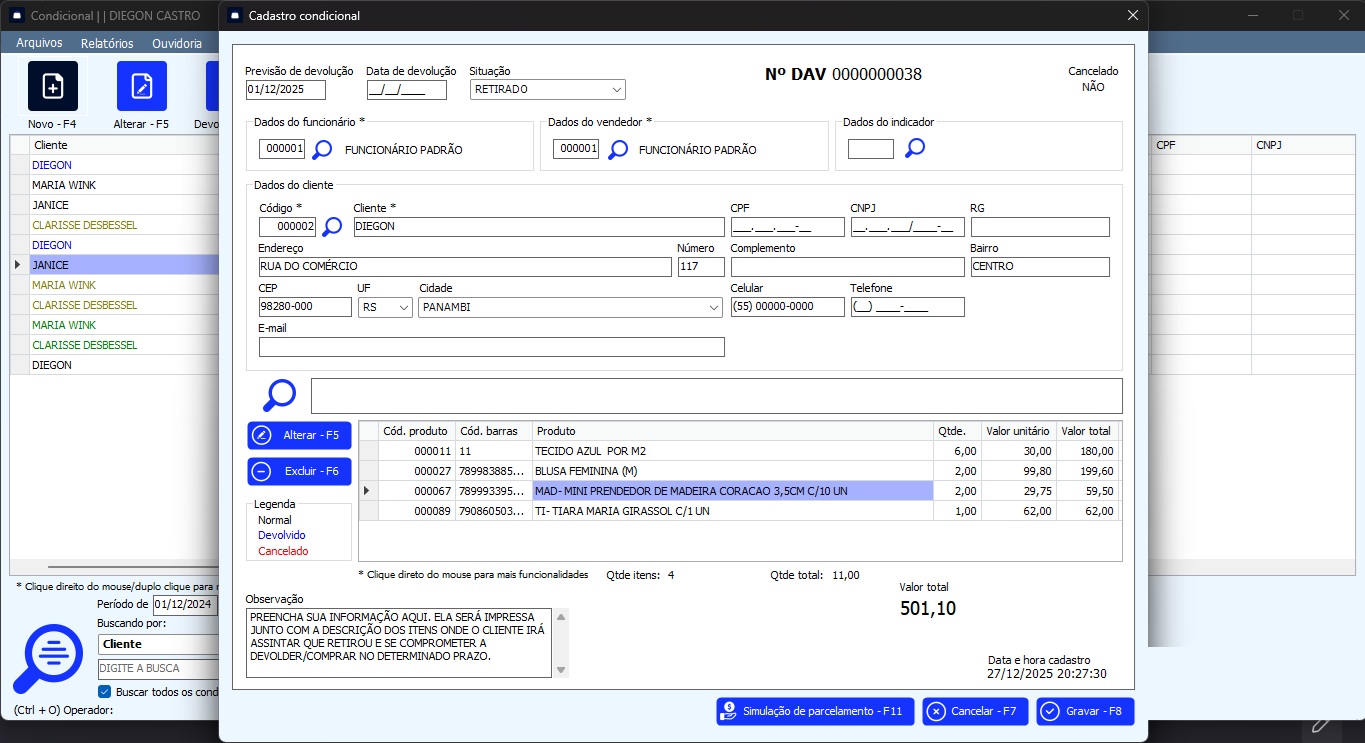Open seller search magnifier in Dados do vendedor
The image size is (1365, 743).
coord(618,150)
